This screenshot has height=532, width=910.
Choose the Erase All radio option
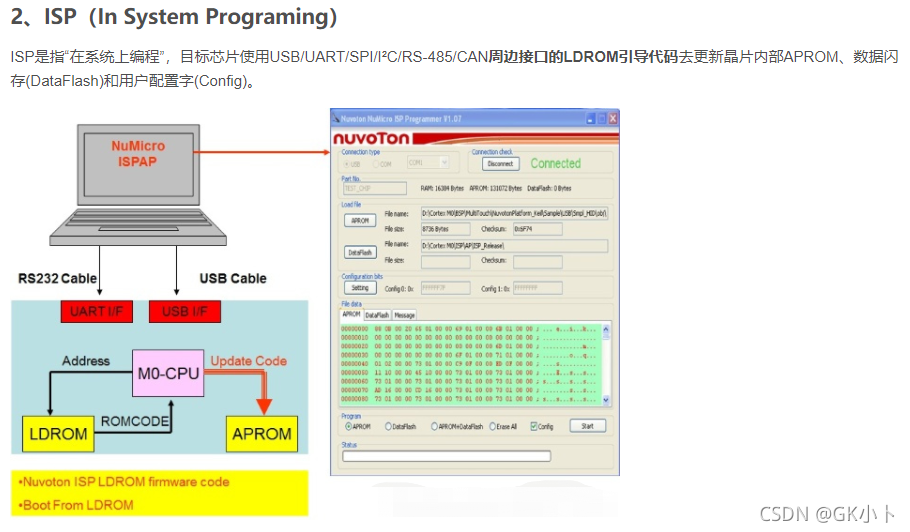pos(492,426)
